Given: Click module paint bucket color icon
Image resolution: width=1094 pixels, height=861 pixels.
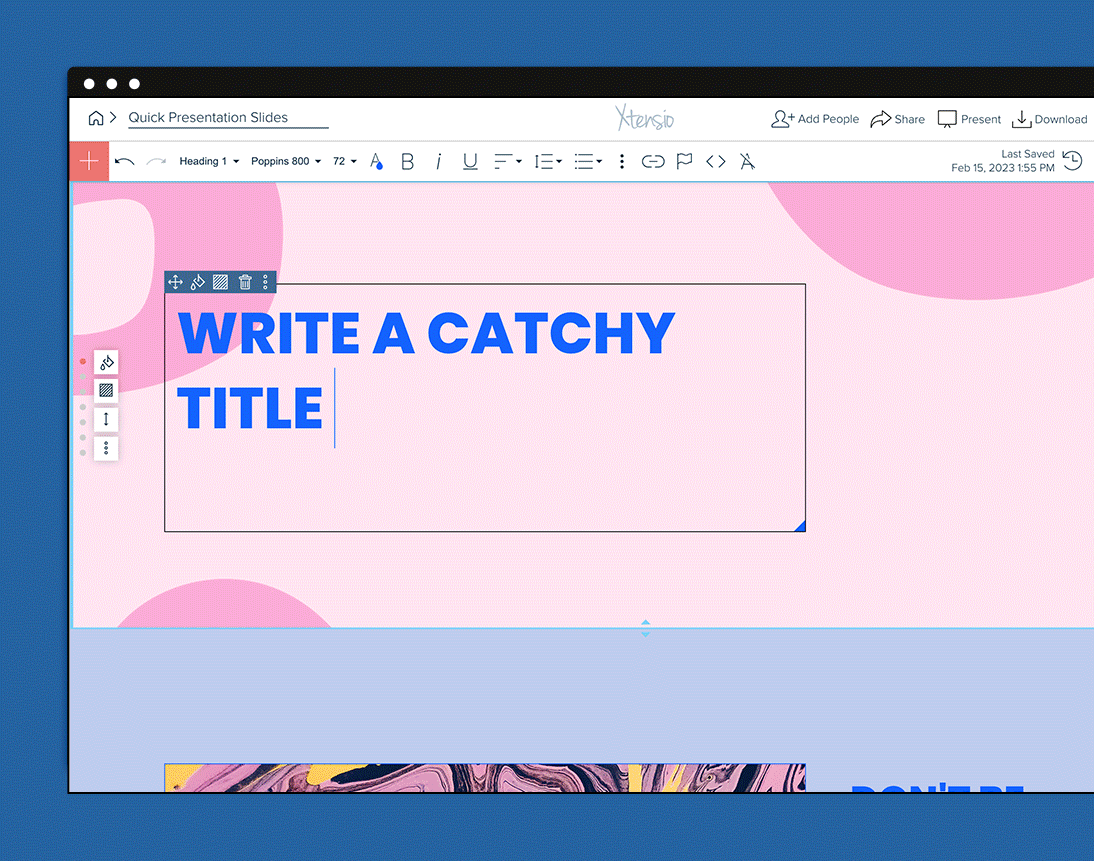Looking at the screenshot, I should pos(197,282).
